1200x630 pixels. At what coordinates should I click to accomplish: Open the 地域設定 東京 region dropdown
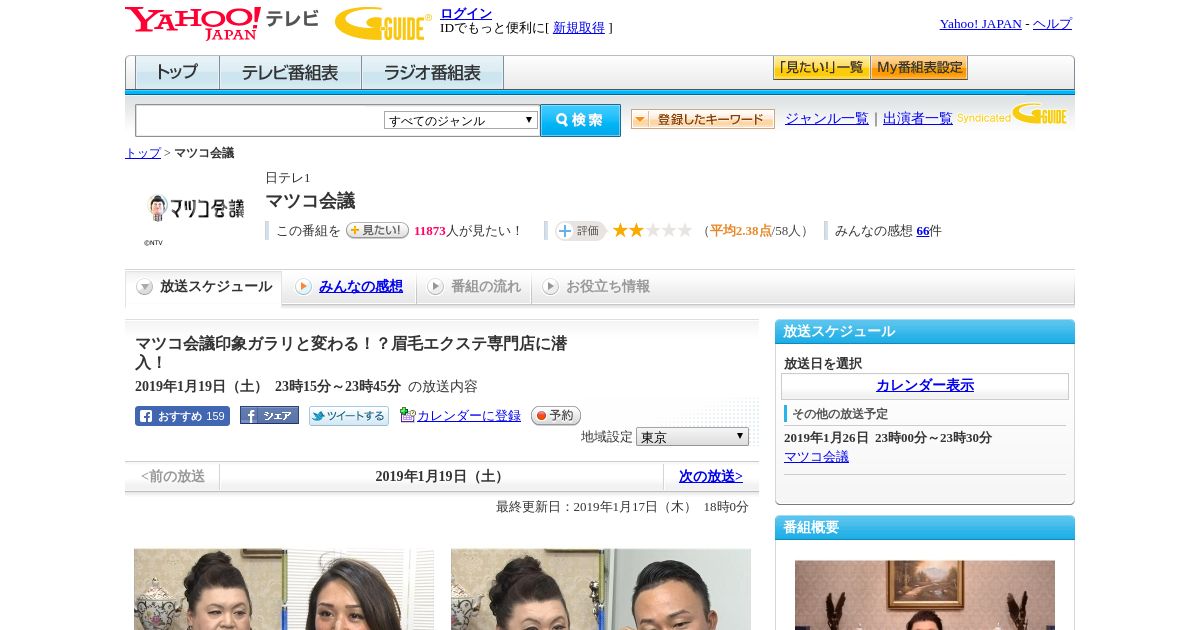pos(692,437)
